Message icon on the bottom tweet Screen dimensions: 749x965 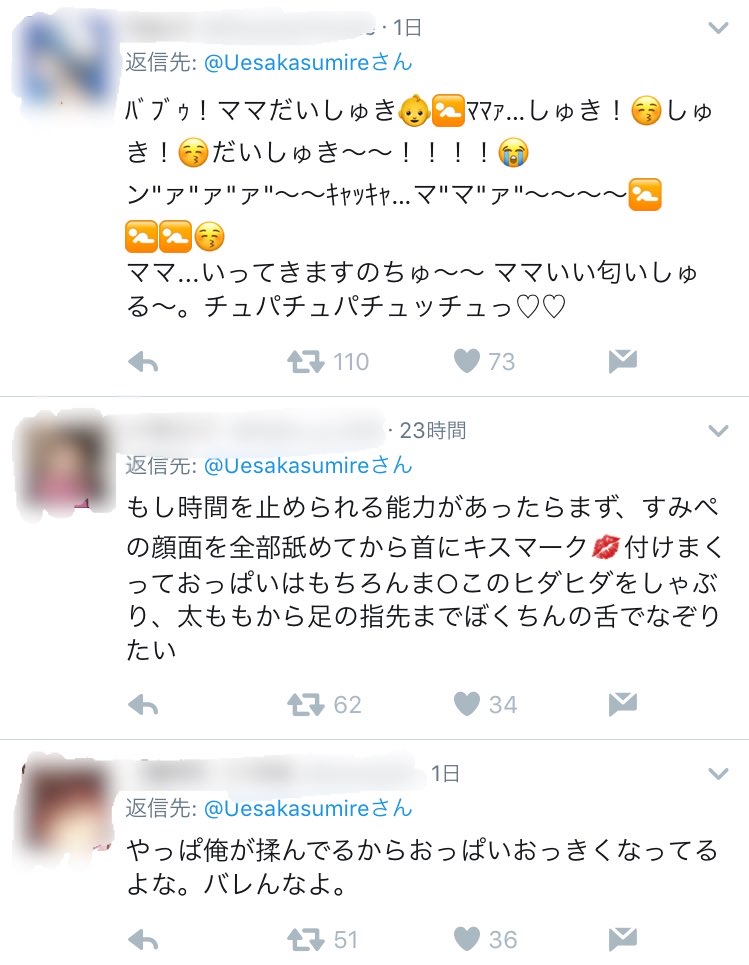point(622,939)
